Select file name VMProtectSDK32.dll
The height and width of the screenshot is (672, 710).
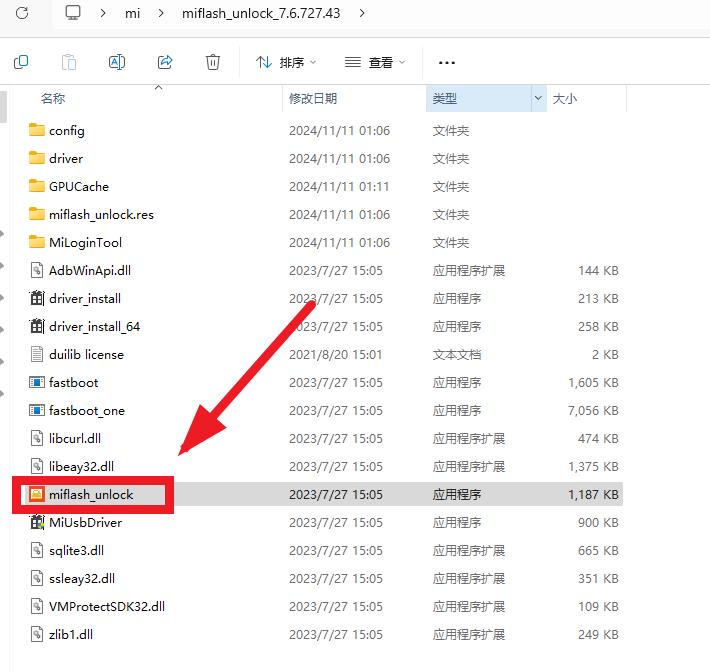107,606
